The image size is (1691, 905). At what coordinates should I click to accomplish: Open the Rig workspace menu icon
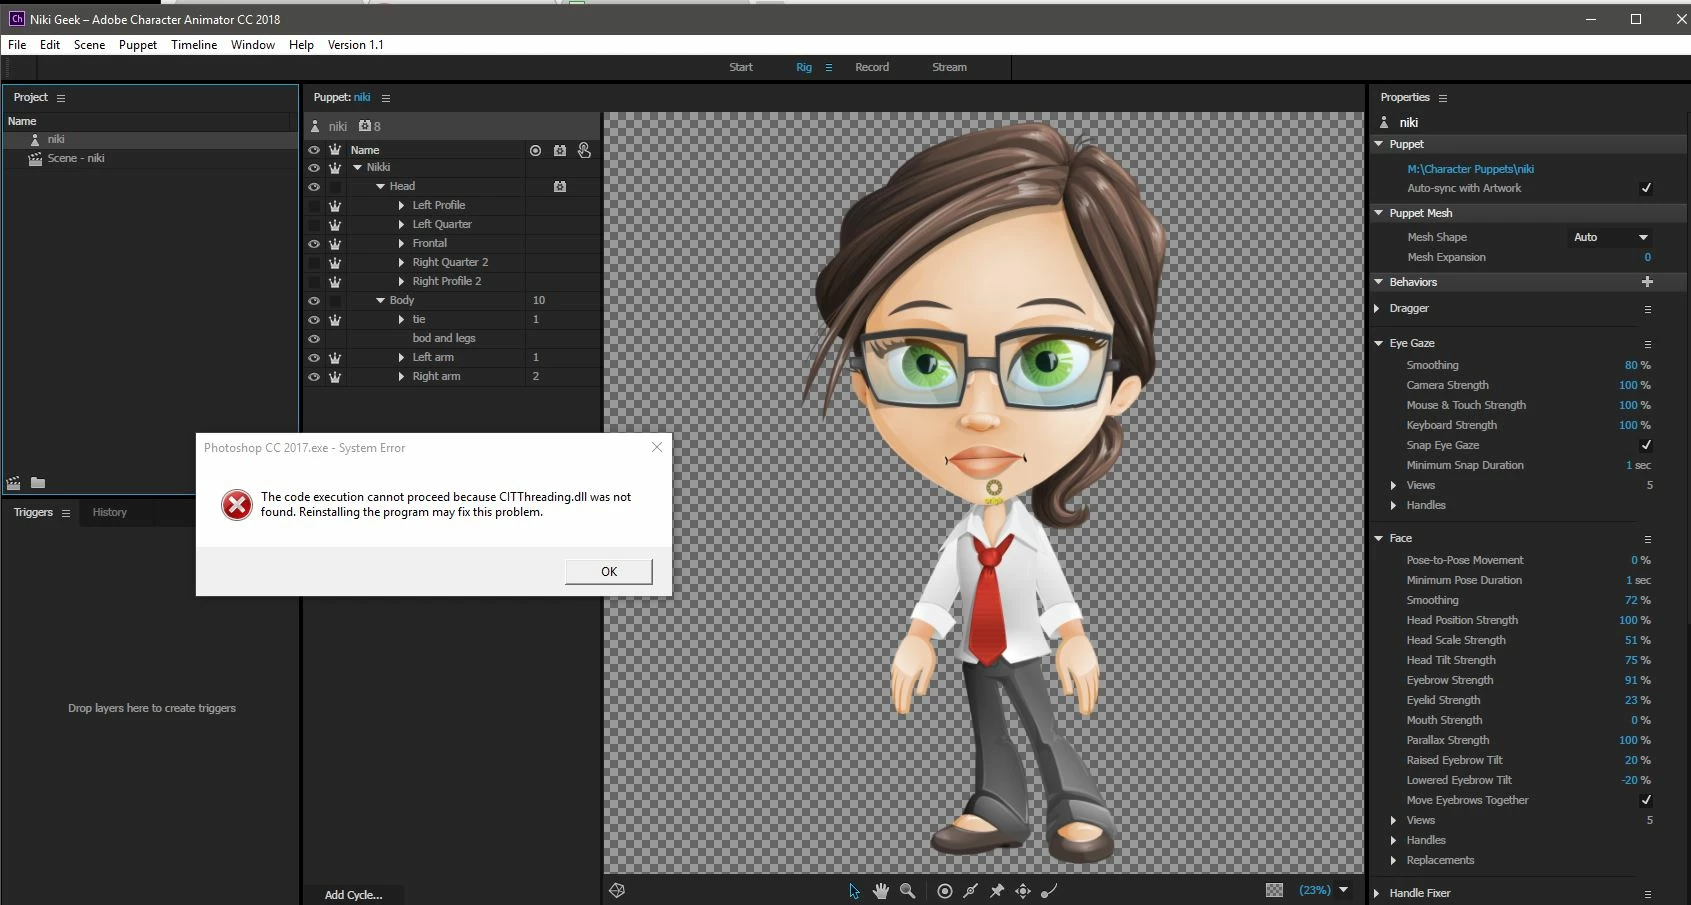[828, 68]
